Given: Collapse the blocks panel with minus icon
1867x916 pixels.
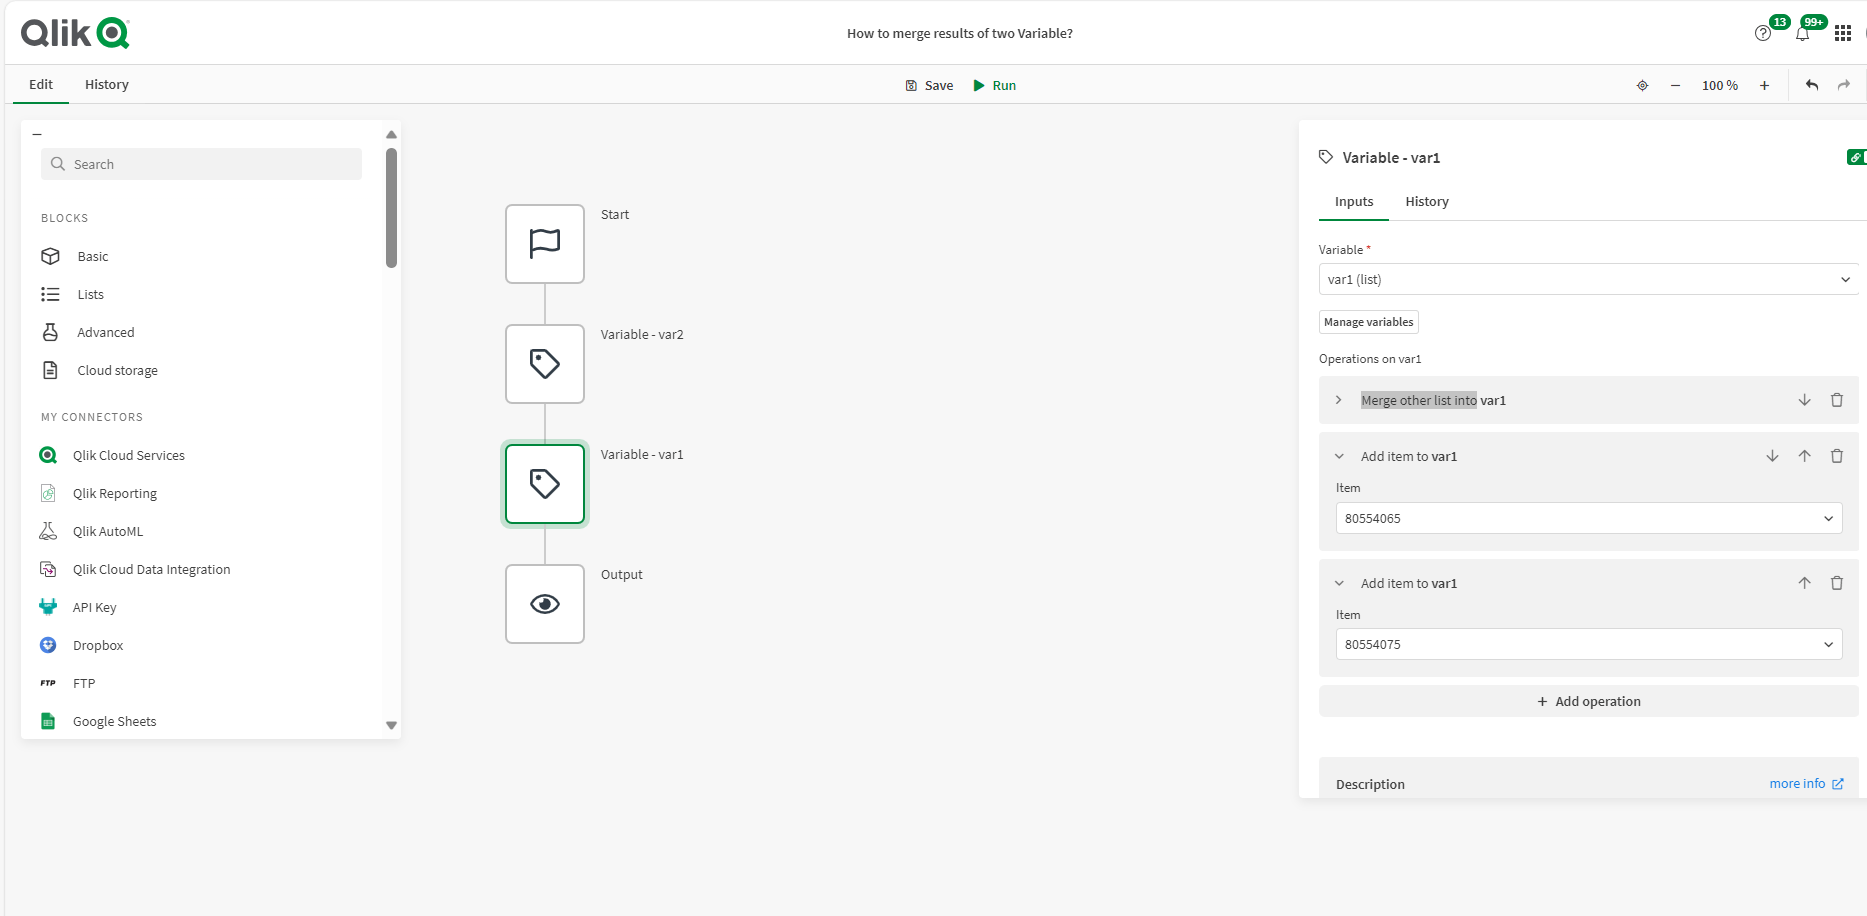Looking at the screenshot, I should (x=37, y=134).
